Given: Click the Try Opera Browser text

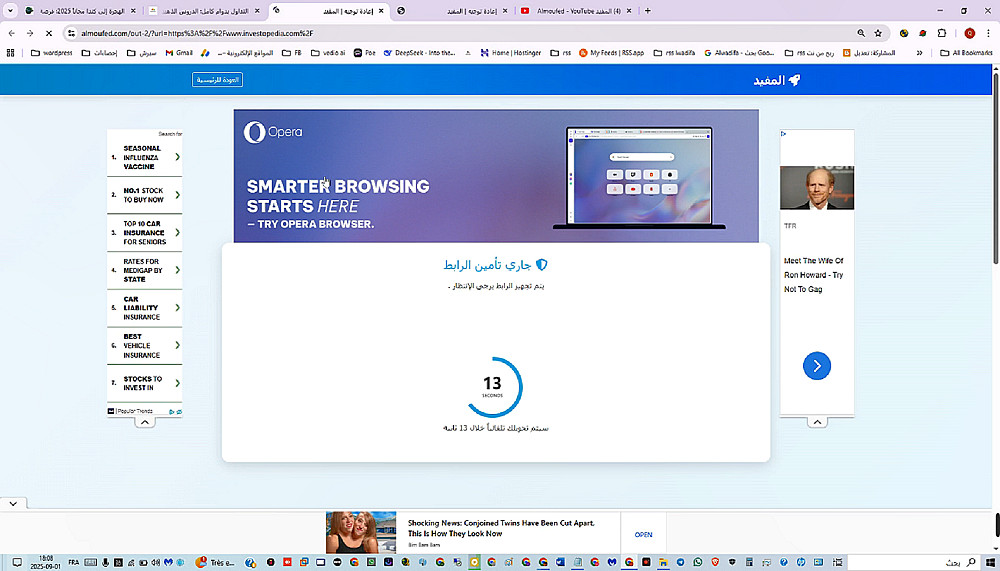Looking at the screenshot, I should tap(311, 225).
